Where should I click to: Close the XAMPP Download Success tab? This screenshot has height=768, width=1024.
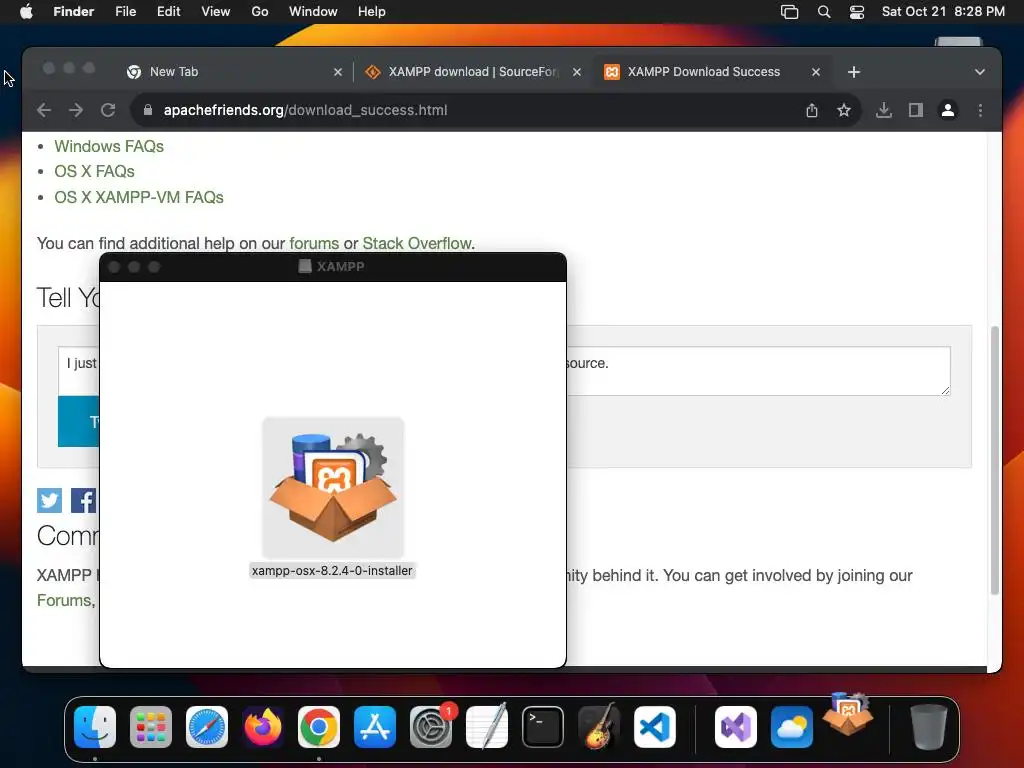tap(816, 72)
